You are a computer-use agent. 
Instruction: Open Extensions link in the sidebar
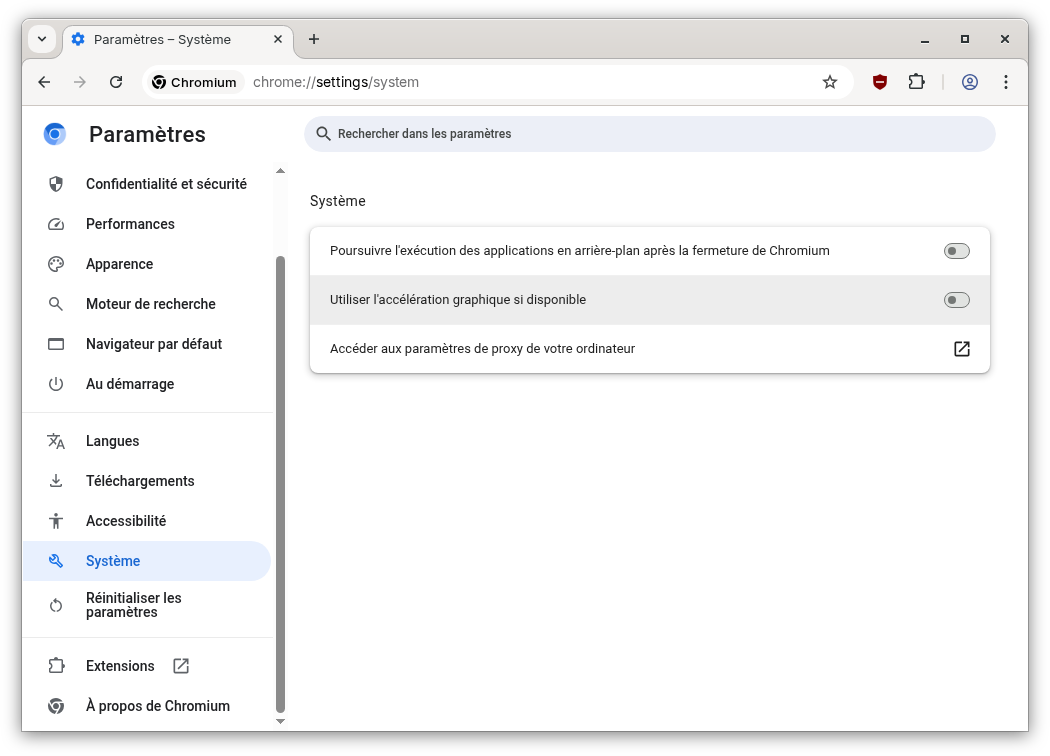[120, 666]
